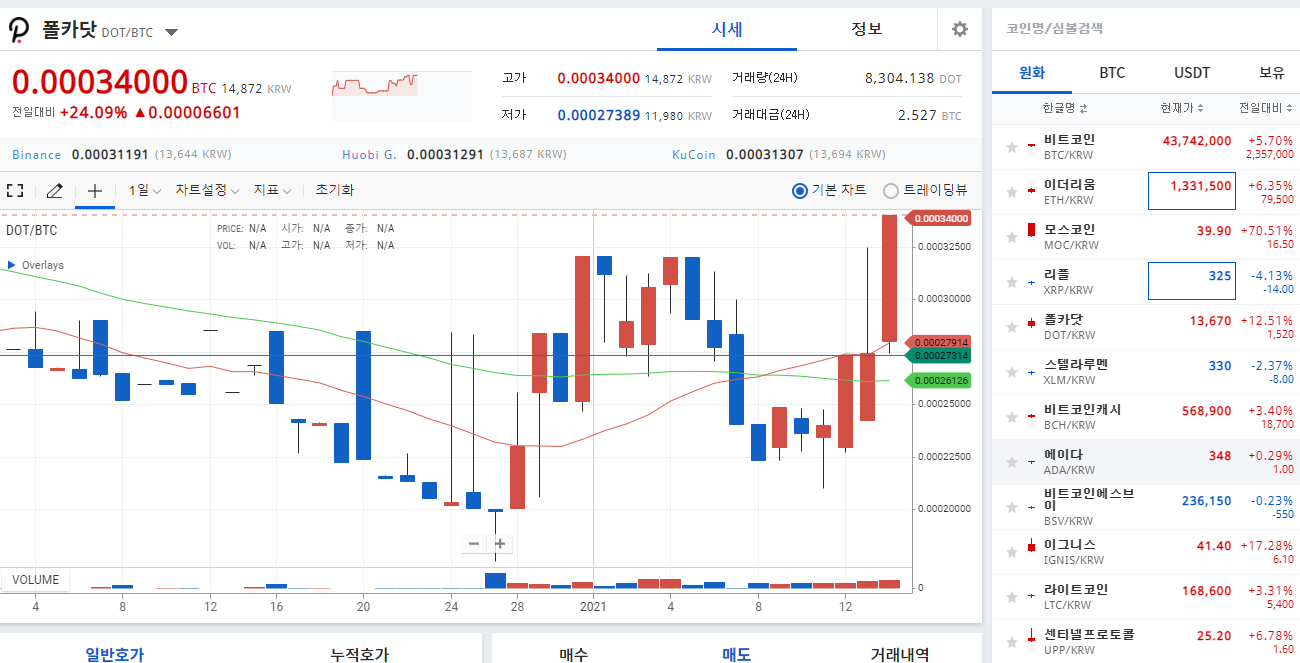The height and width of the screenshot is (663, 1300).
Task: Focus the 코인명/심볼검색 search field
Action: click(1146, 28)
